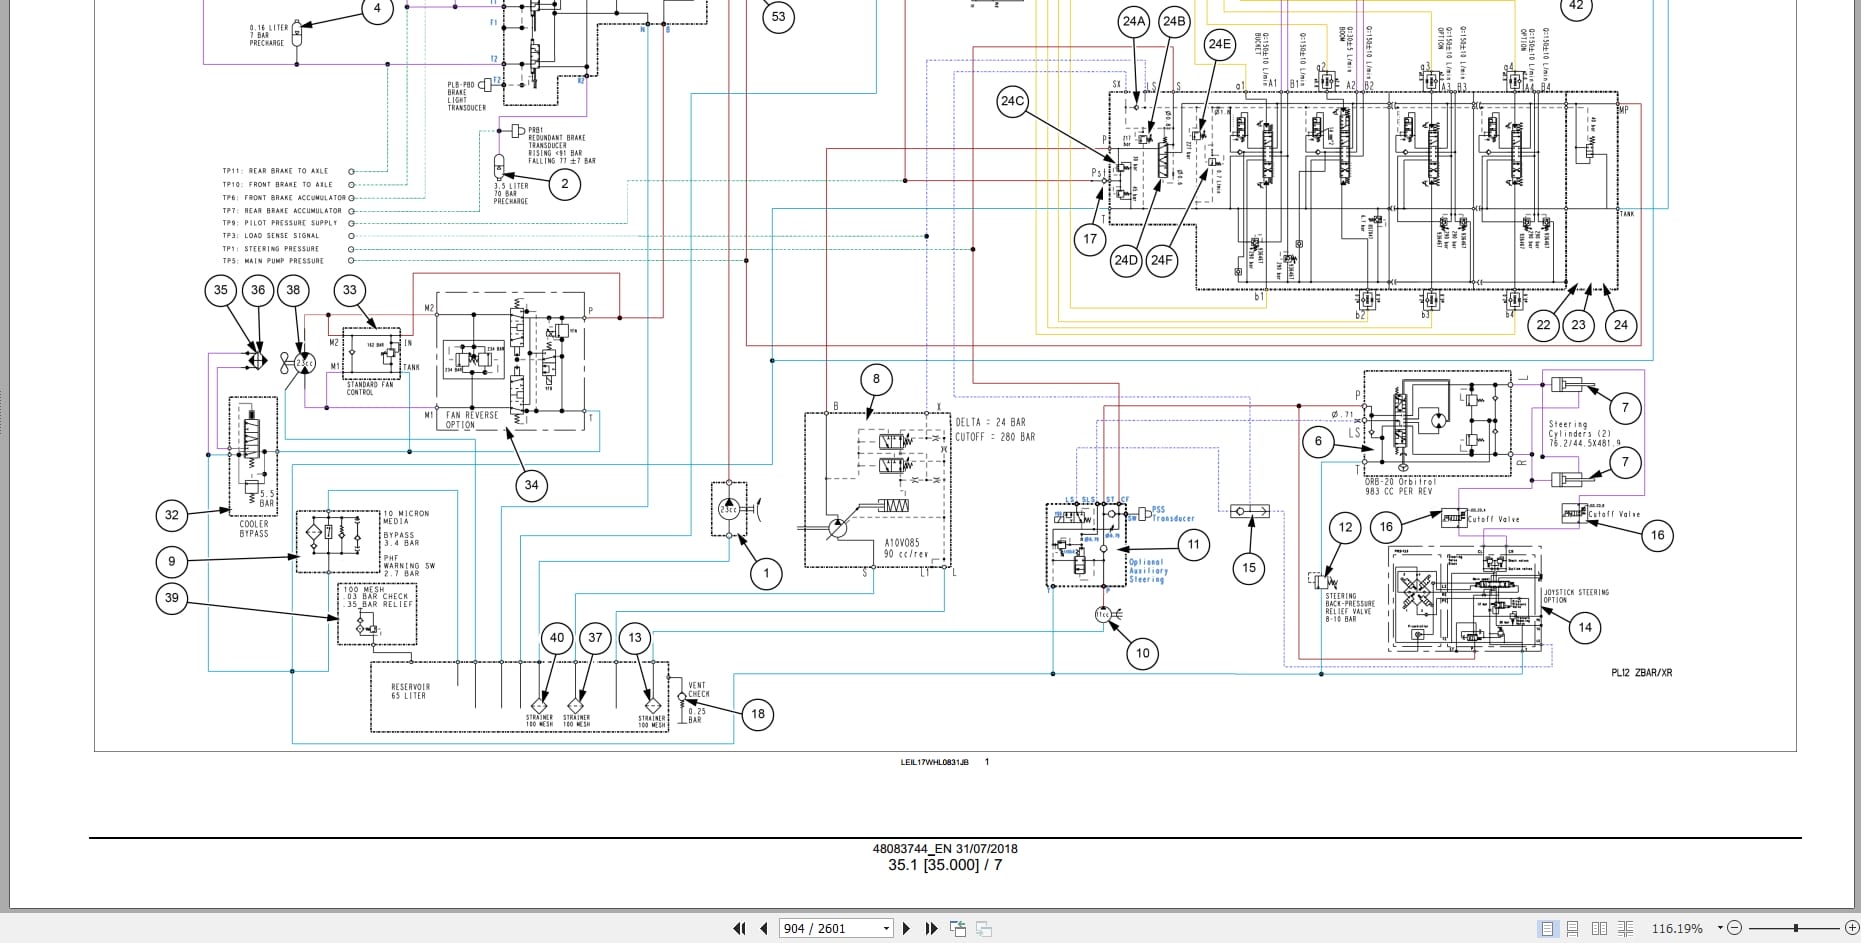1861x943 pixels.
Task: Click callout 40 above the strainer
Action: point(557,638)
